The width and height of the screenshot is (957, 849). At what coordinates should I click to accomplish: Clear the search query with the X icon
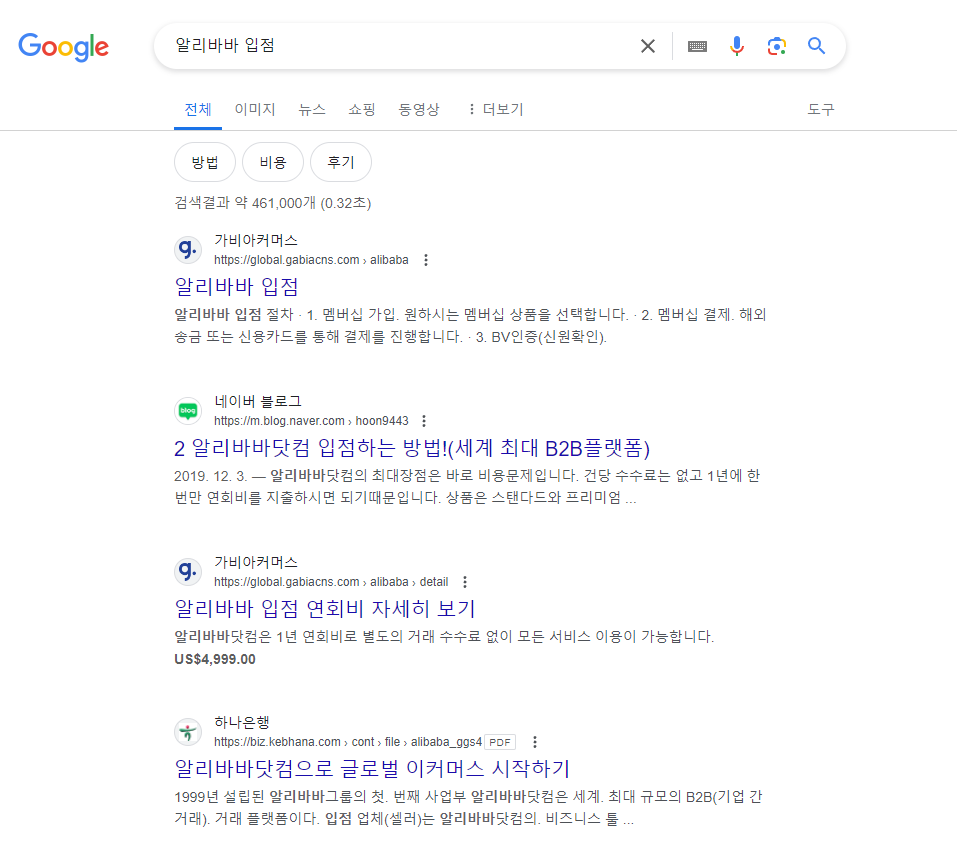(648, 46)
